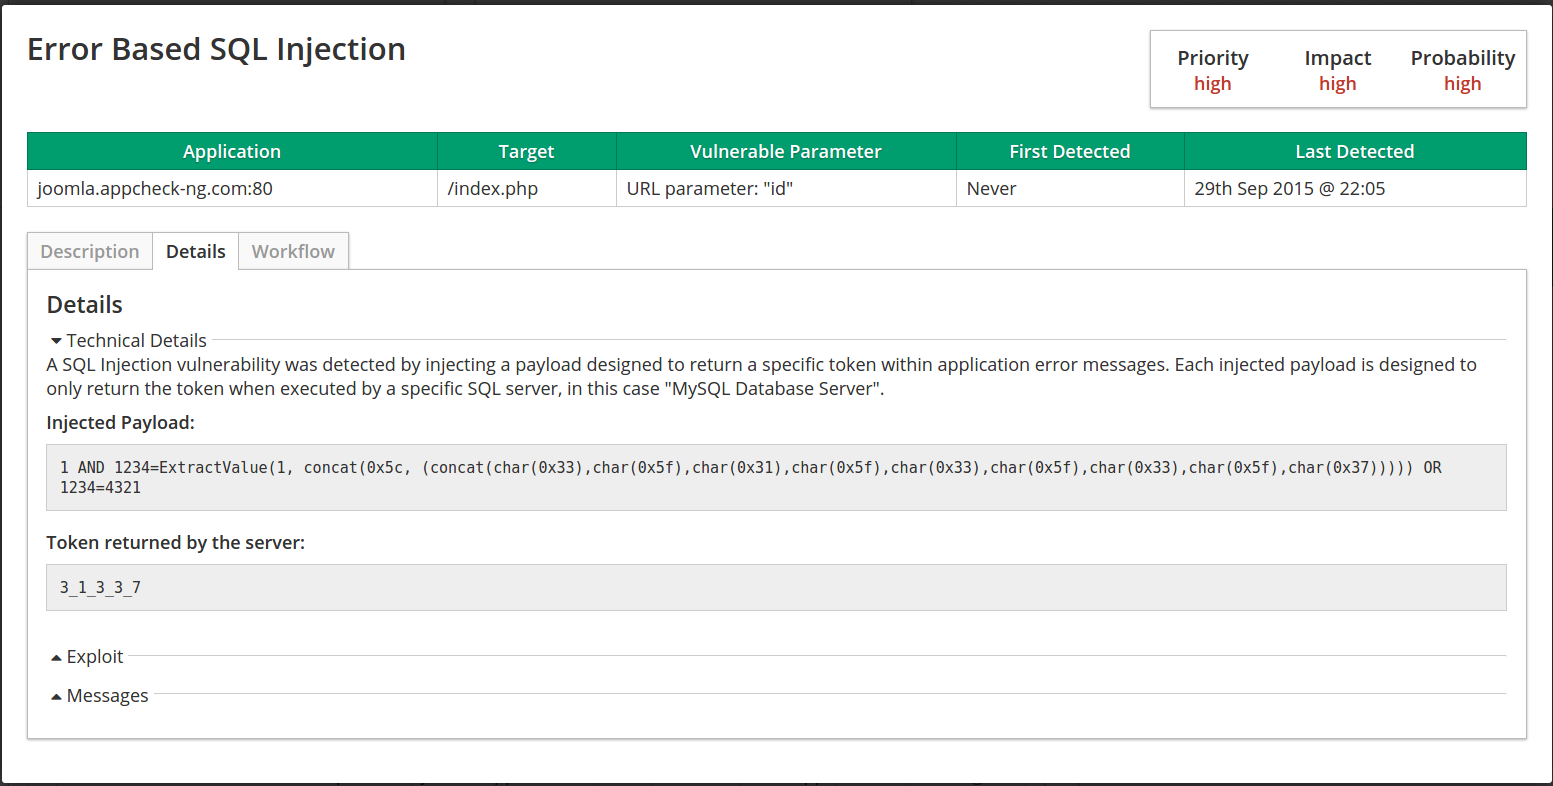This screenshot has width=1553, height=786.
Task: Click the /index.php target cell
Action: coord(493,189)
